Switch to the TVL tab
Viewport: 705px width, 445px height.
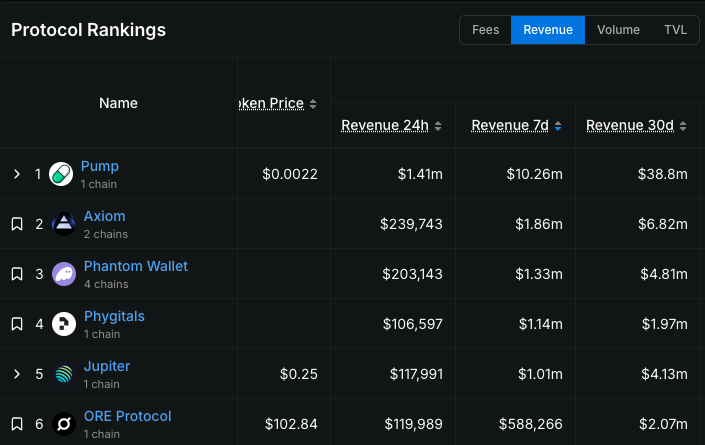pyautogui.click(x=675, y=30)
